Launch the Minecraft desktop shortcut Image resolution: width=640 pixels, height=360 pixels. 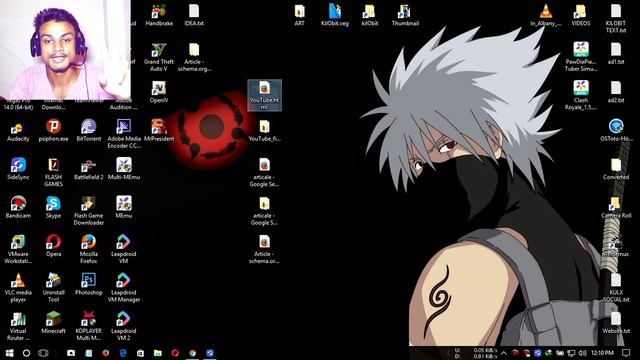(53, 322)
